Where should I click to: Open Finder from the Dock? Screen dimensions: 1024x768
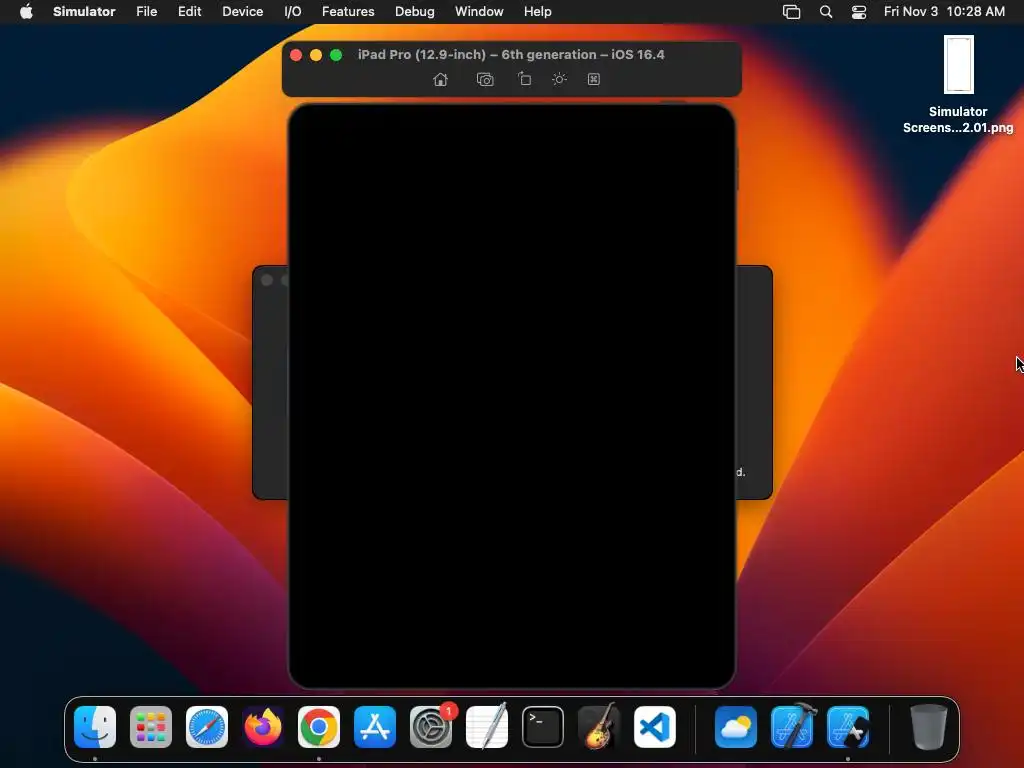[95, 727]
